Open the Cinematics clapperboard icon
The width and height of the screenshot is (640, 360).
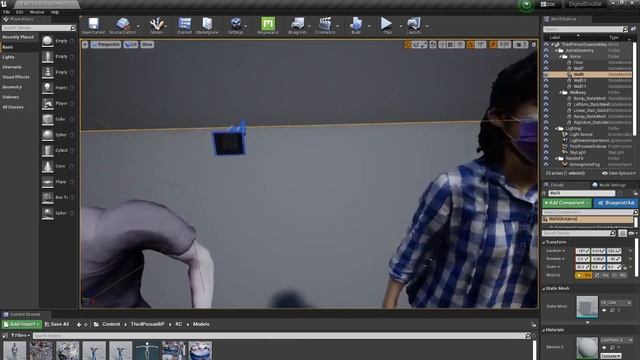325,24
